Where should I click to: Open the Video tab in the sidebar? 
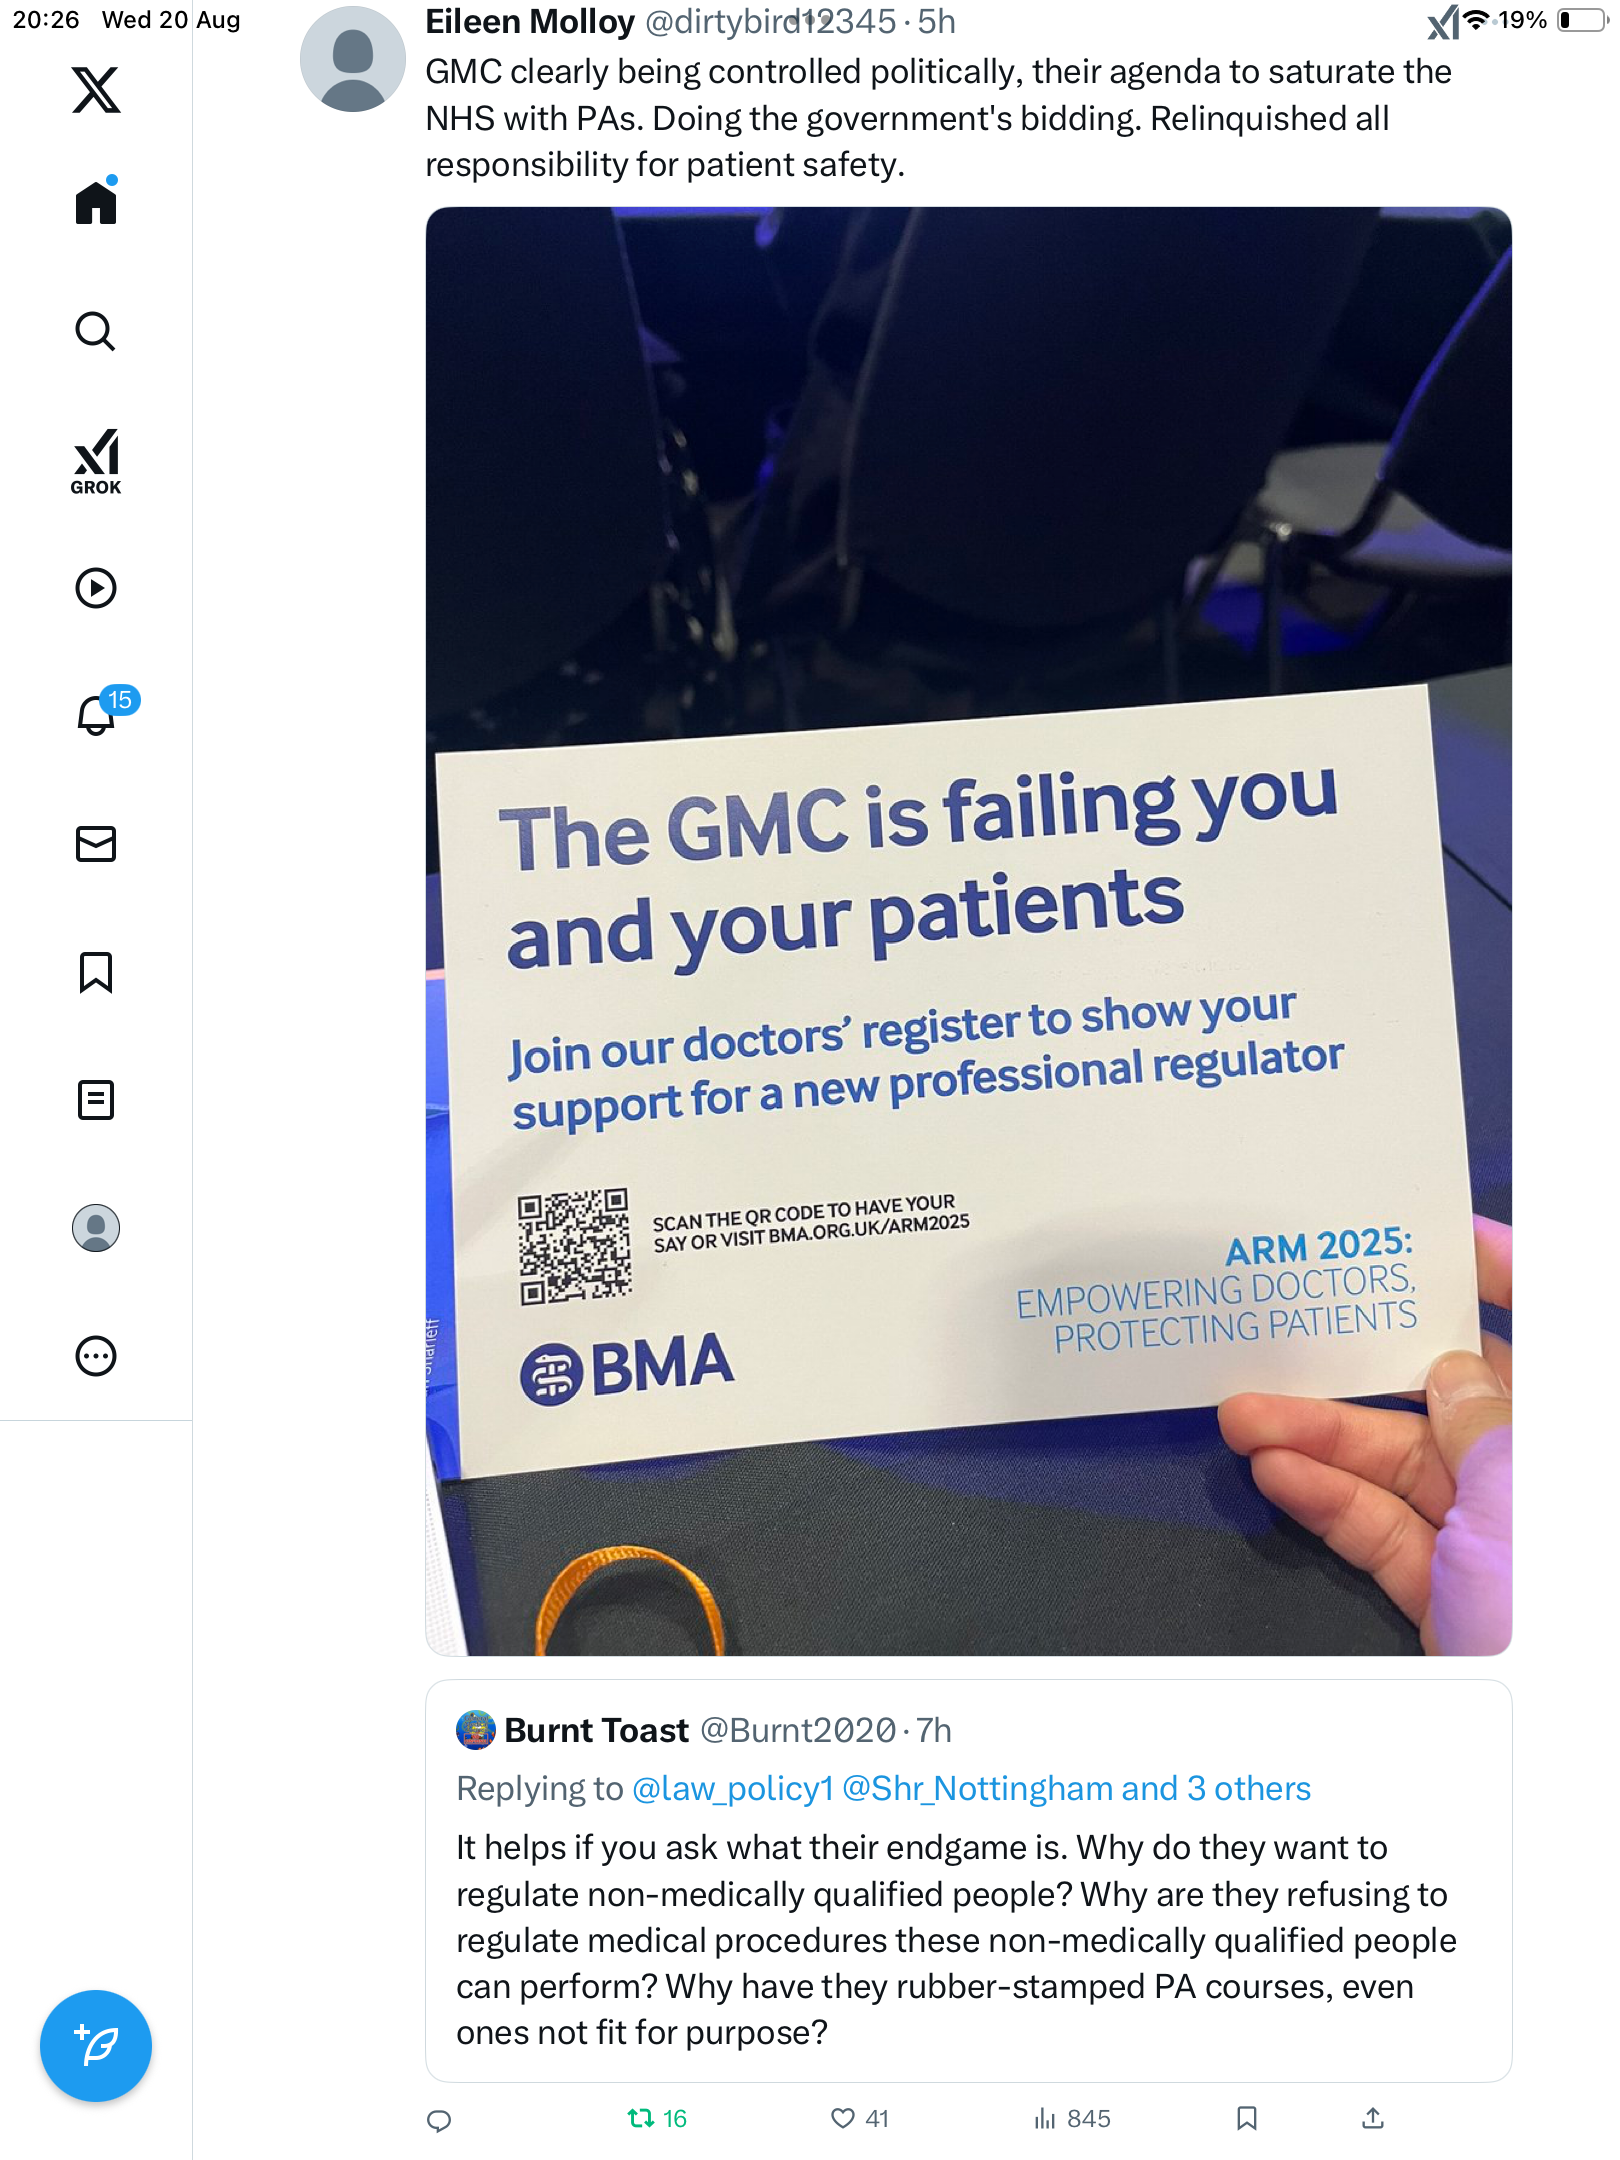pyautogui.click(x=96, y=588)
